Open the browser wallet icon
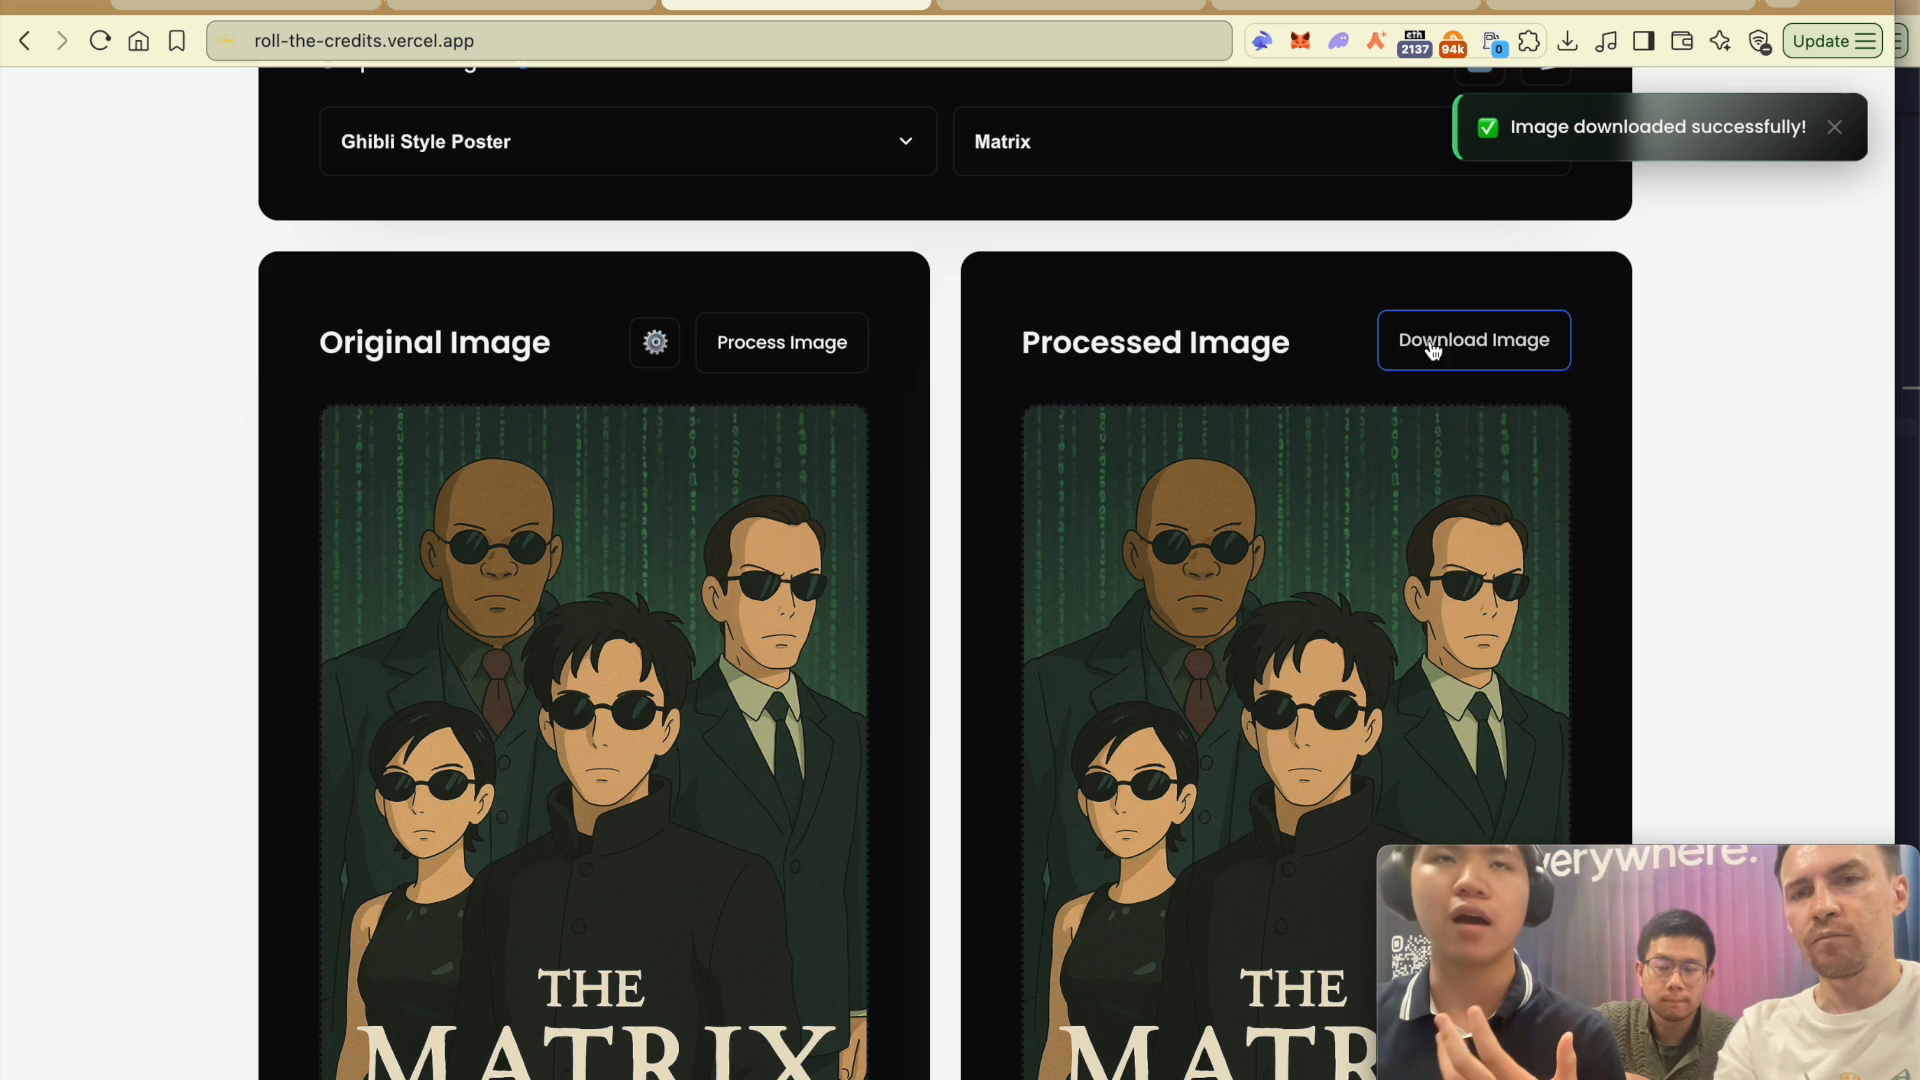 pyautogui.click(x=1682, y=41)
